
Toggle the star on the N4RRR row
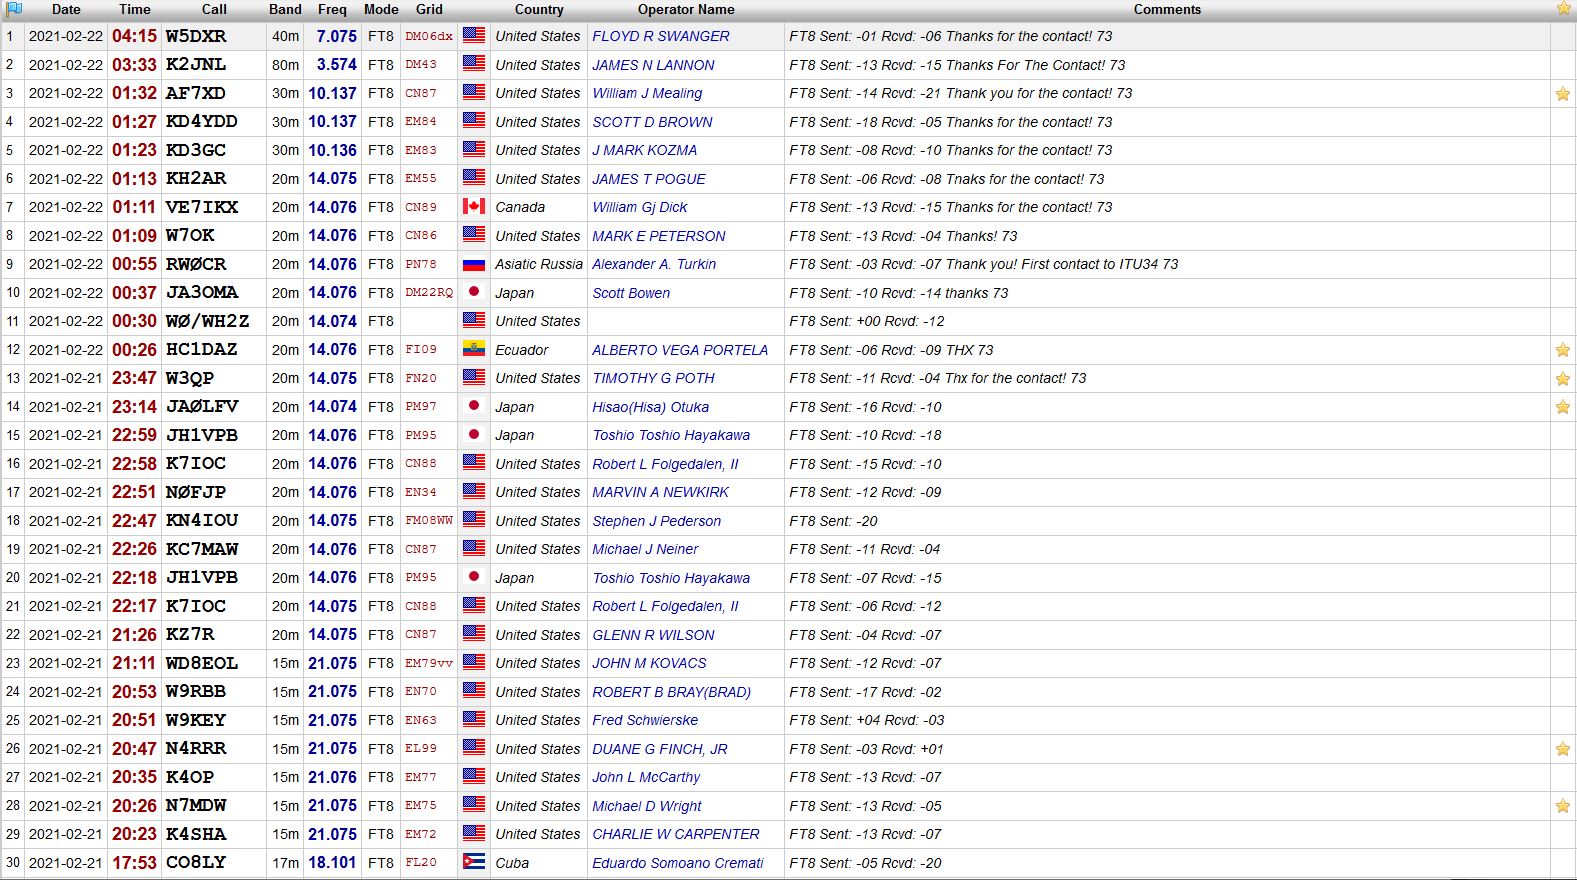coord(1562,749)
